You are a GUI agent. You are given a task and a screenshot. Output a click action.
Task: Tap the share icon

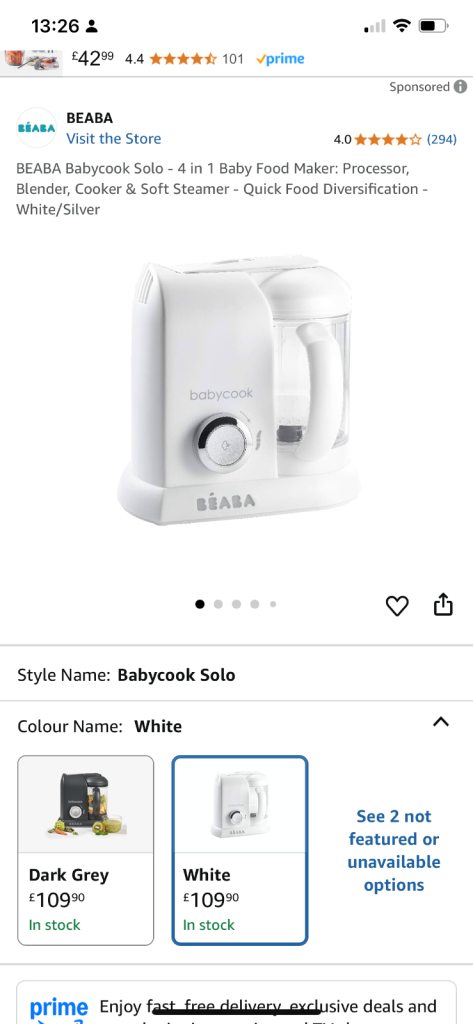click(x=443, y=604)
